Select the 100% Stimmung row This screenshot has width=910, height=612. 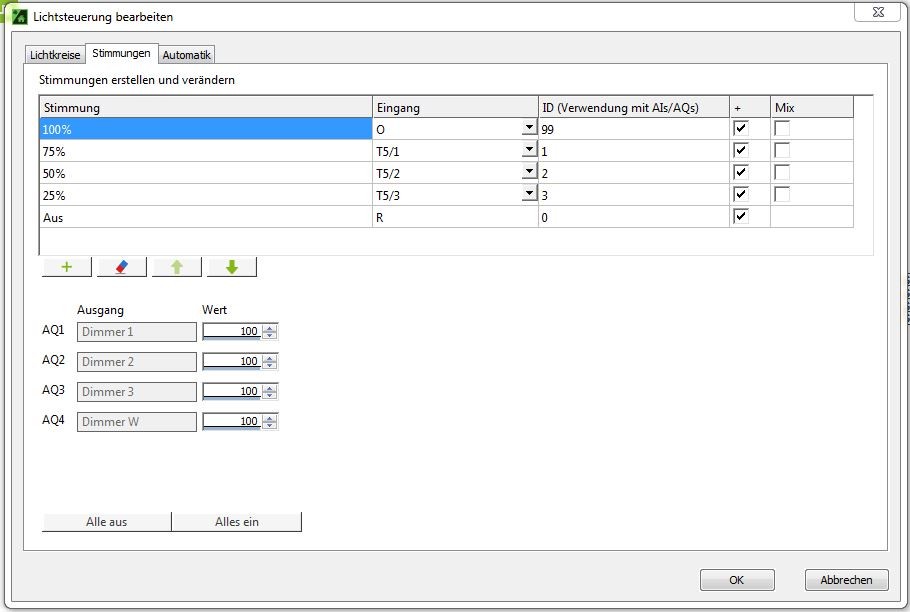[206, 129]
